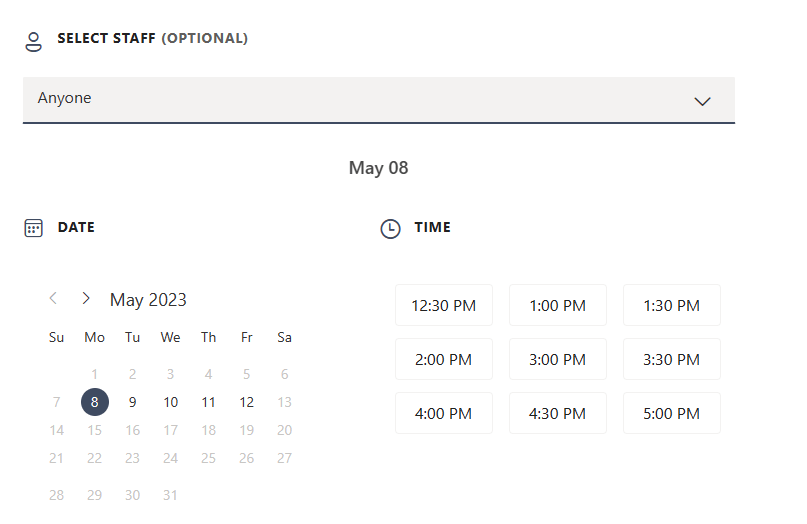The height and width of the screenshot is (524, 807).
Task: Select the 1:00 PM time slot
Action: click(558, 305)
